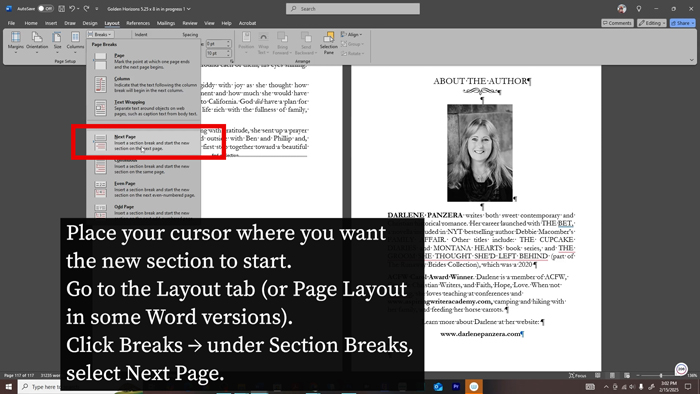The height and width of the screenshot is (394, 700).
Task: Click the Save icon in title bar
Action: pyautogui.click(x=62, y=8)
